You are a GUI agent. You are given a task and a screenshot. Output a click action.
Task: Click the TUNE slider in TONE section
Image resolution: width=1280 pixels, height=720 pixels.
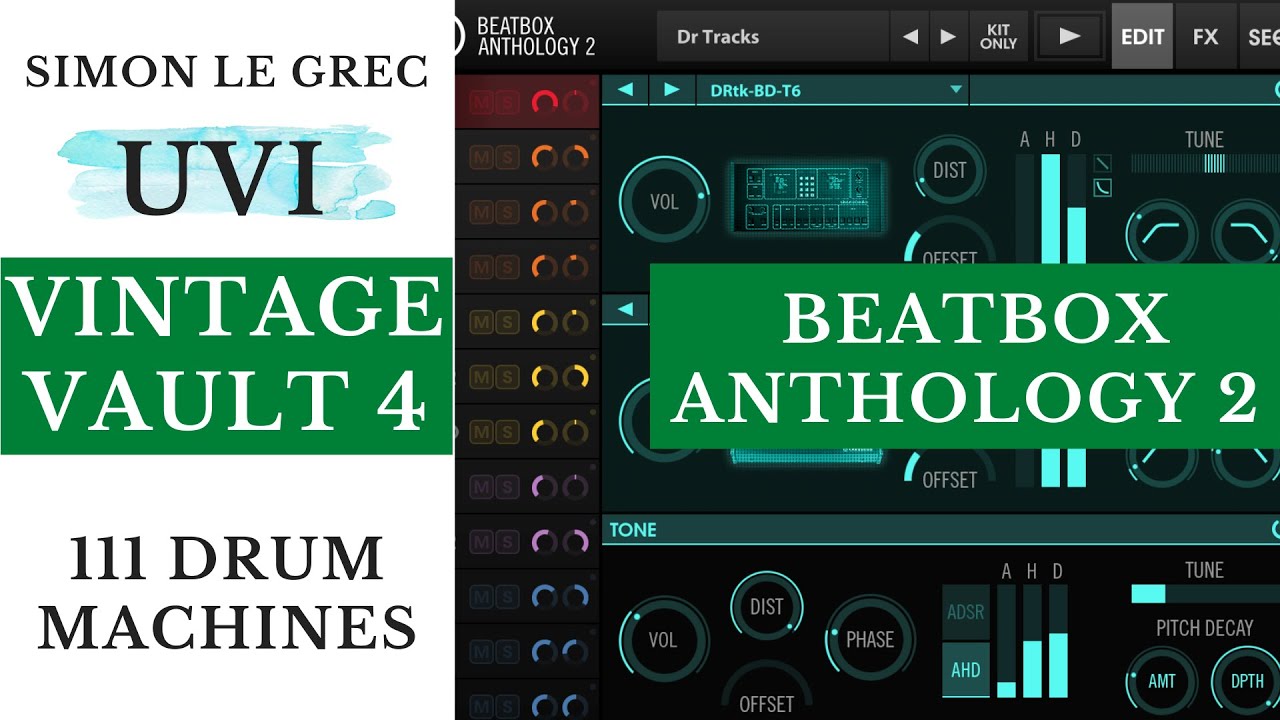point(1204,594)
